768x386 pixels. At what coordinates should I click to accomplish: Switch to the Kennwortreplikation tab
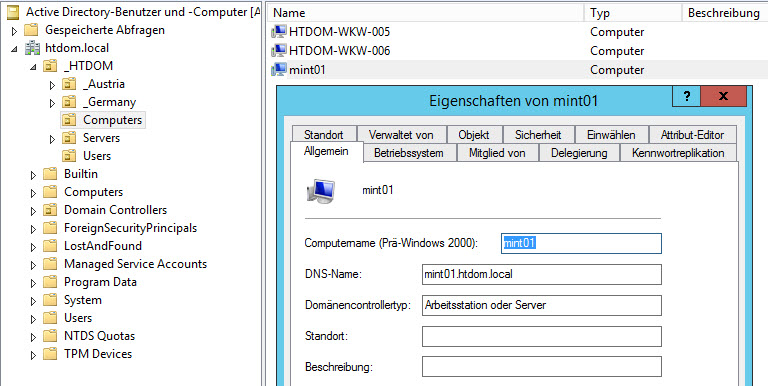[x=678, y=153]
